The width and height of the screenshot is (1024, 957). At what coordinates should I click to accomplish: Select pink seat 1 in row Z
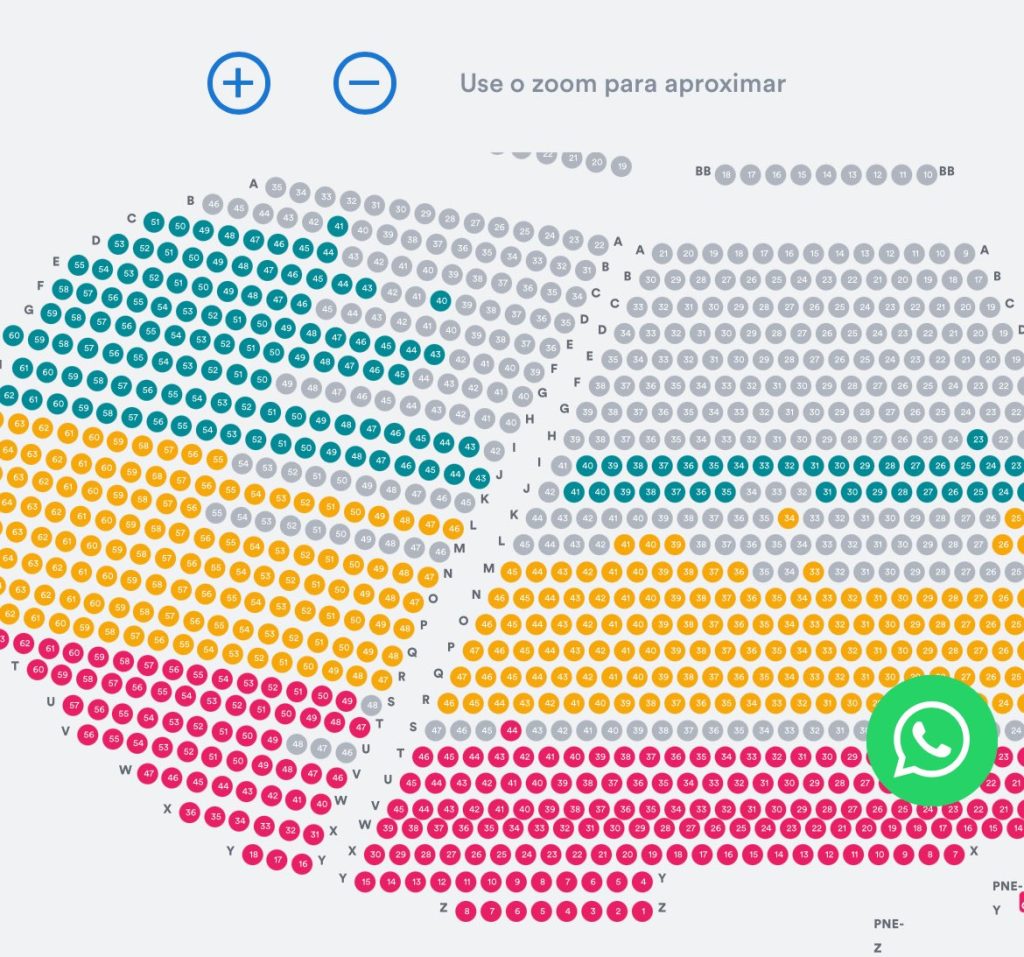click(642, 911)
